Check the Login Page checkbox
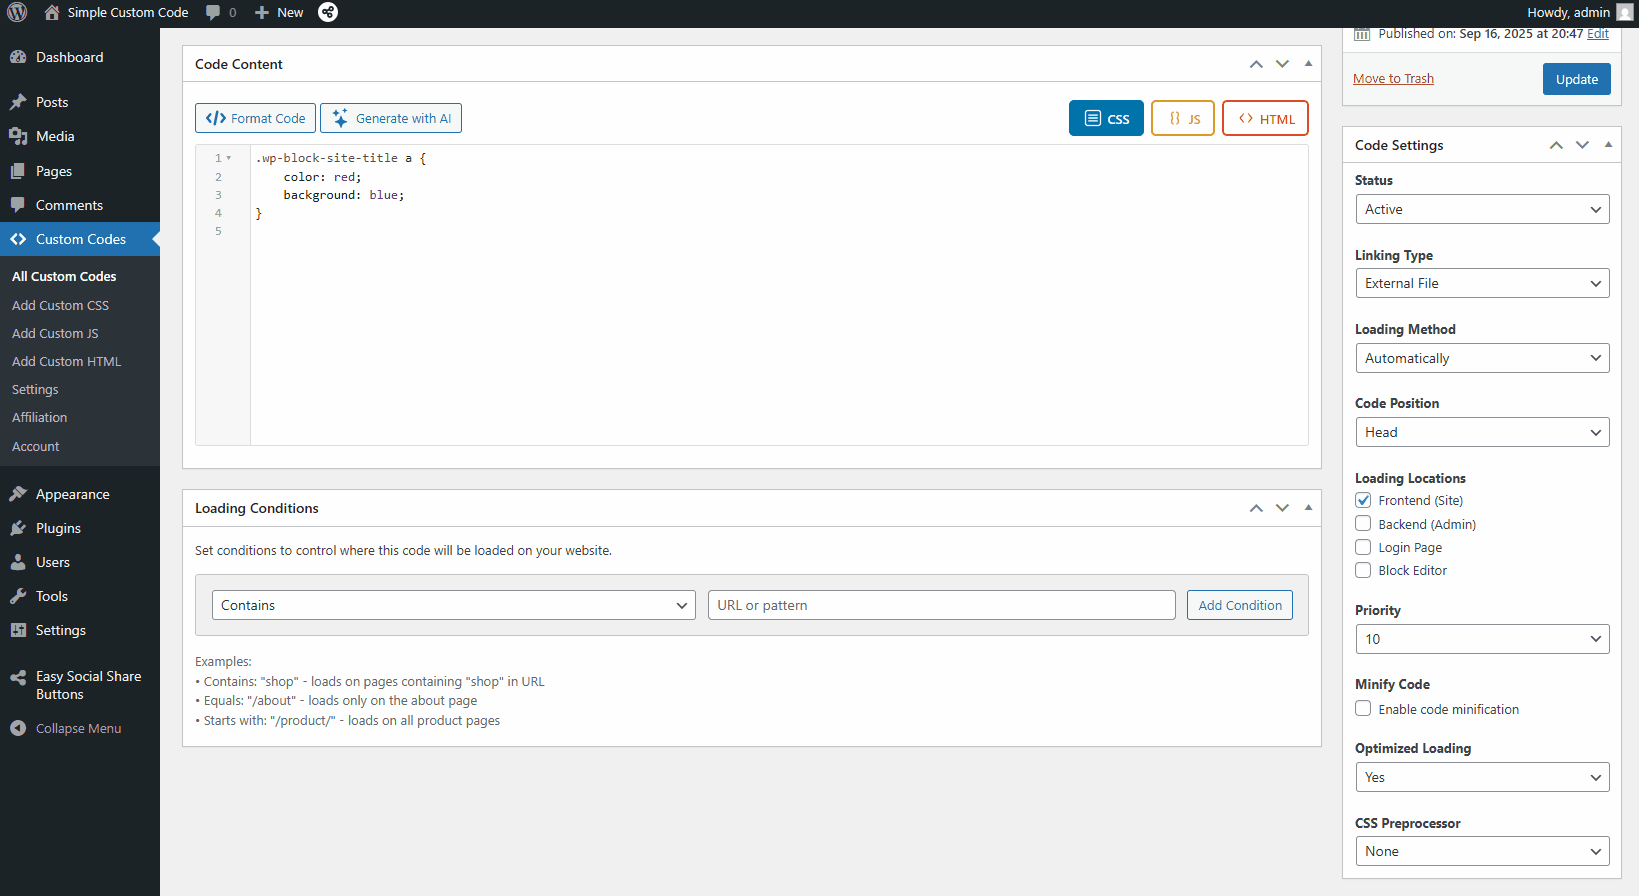The height and width of the screenshot is (896, 1639). 1363,547
